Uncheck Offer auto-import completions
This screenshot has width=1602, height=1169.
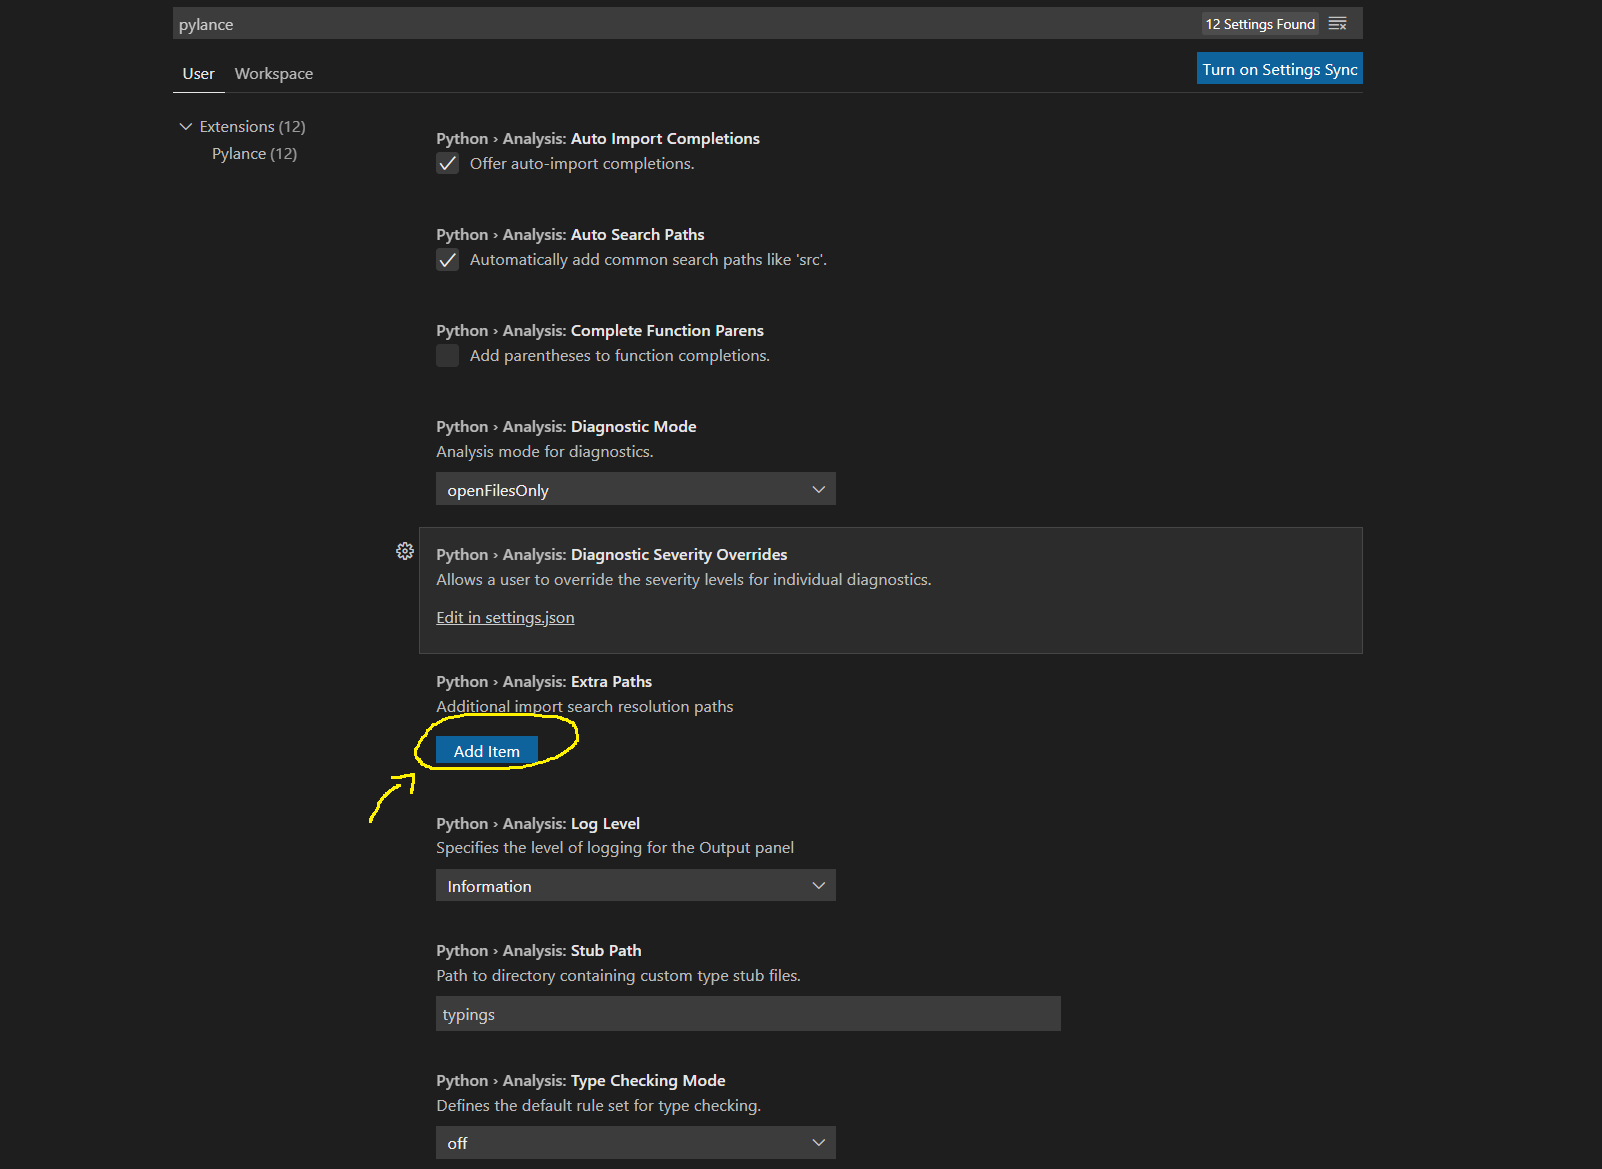[x=447, y=163]
